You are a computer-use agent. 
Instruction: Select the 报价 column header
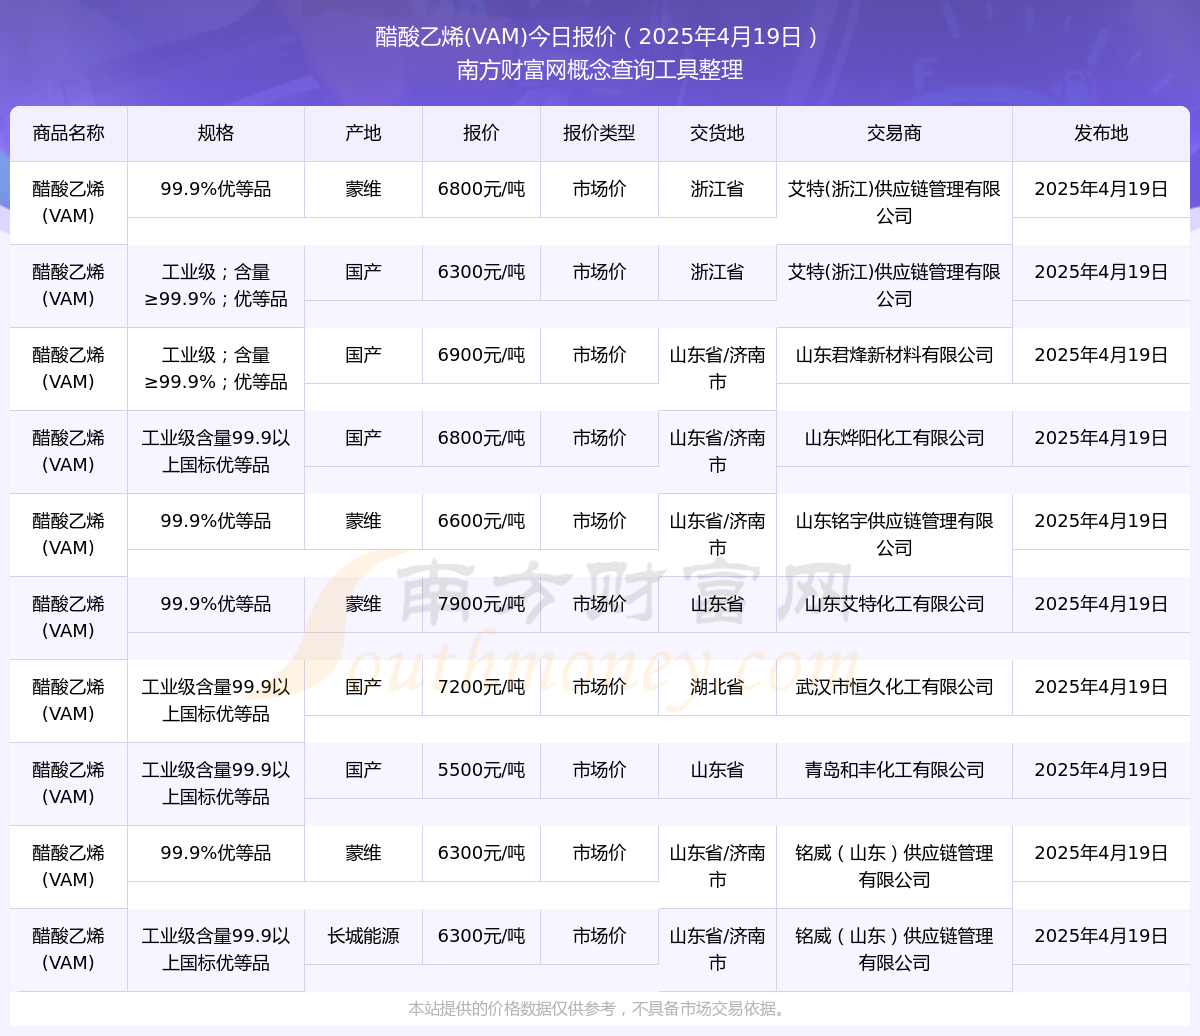481,133
